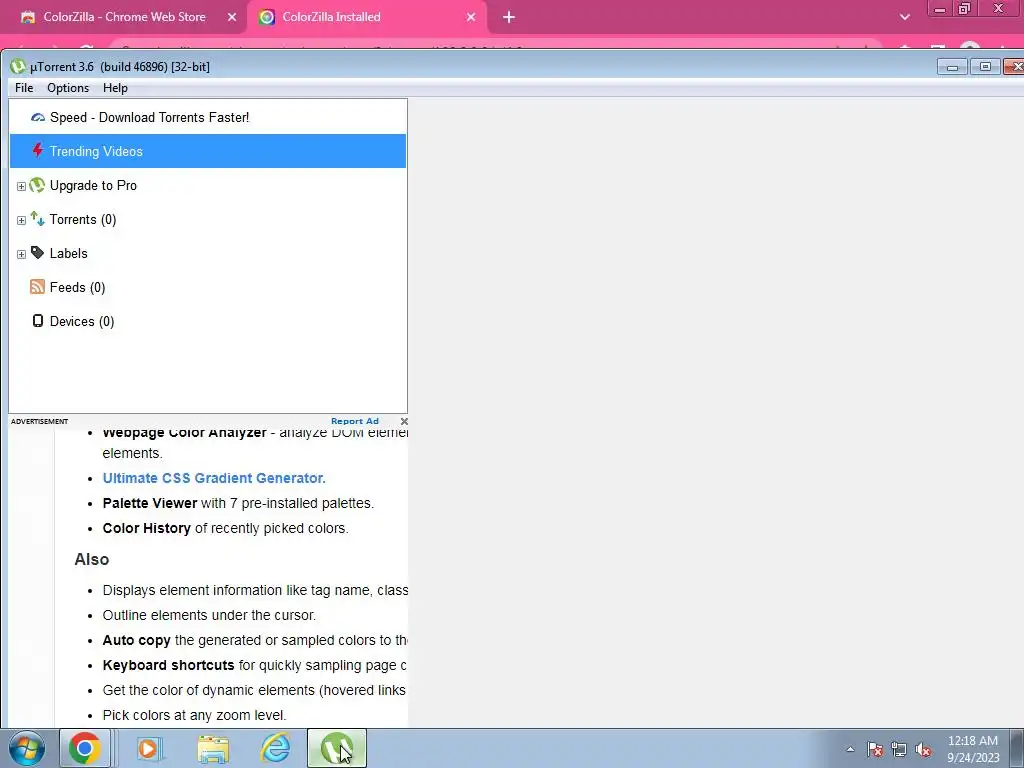Click the Auto copy text on webpage

(136, 641)
